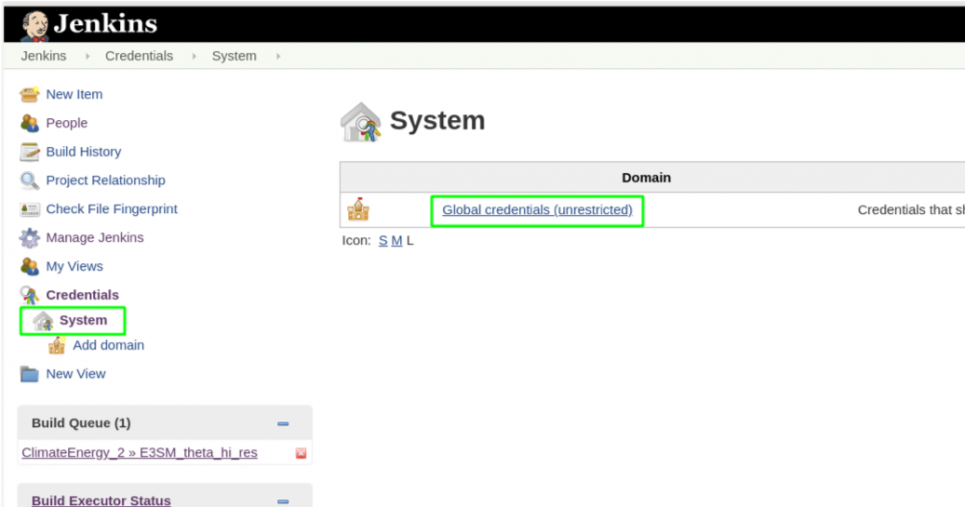Click the Credentials keys icon

coord(30,295)
